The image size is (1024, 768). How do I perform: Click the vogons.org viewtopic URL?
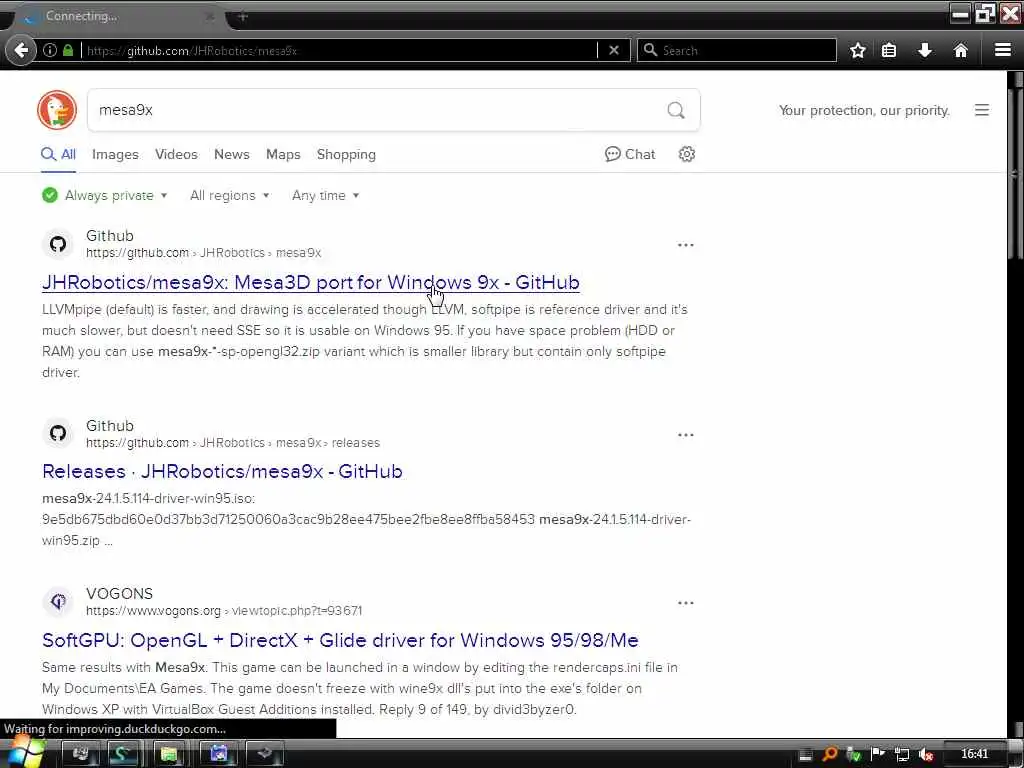224,611
